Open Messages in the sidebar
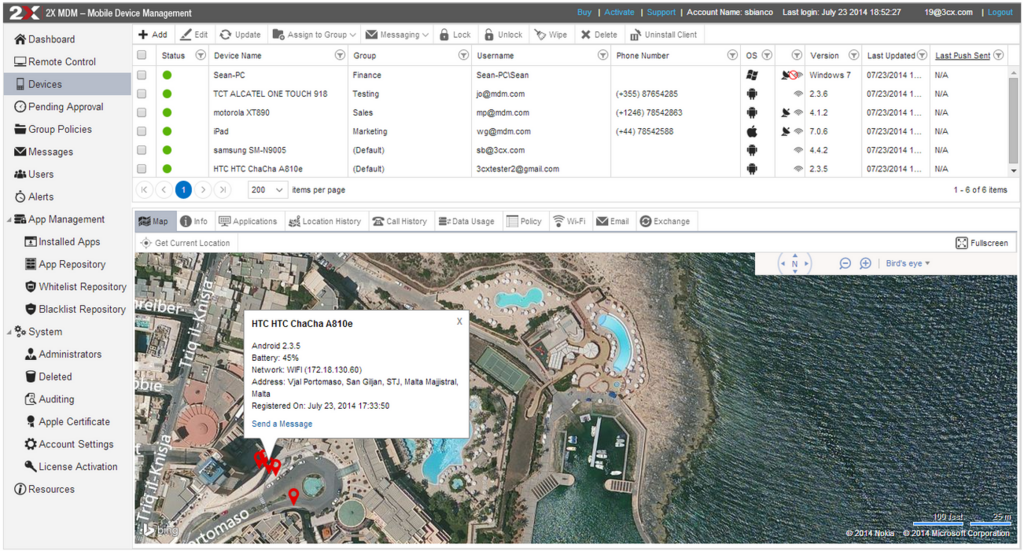This screenshot has width=1024, height=551. tap(43, 151)
